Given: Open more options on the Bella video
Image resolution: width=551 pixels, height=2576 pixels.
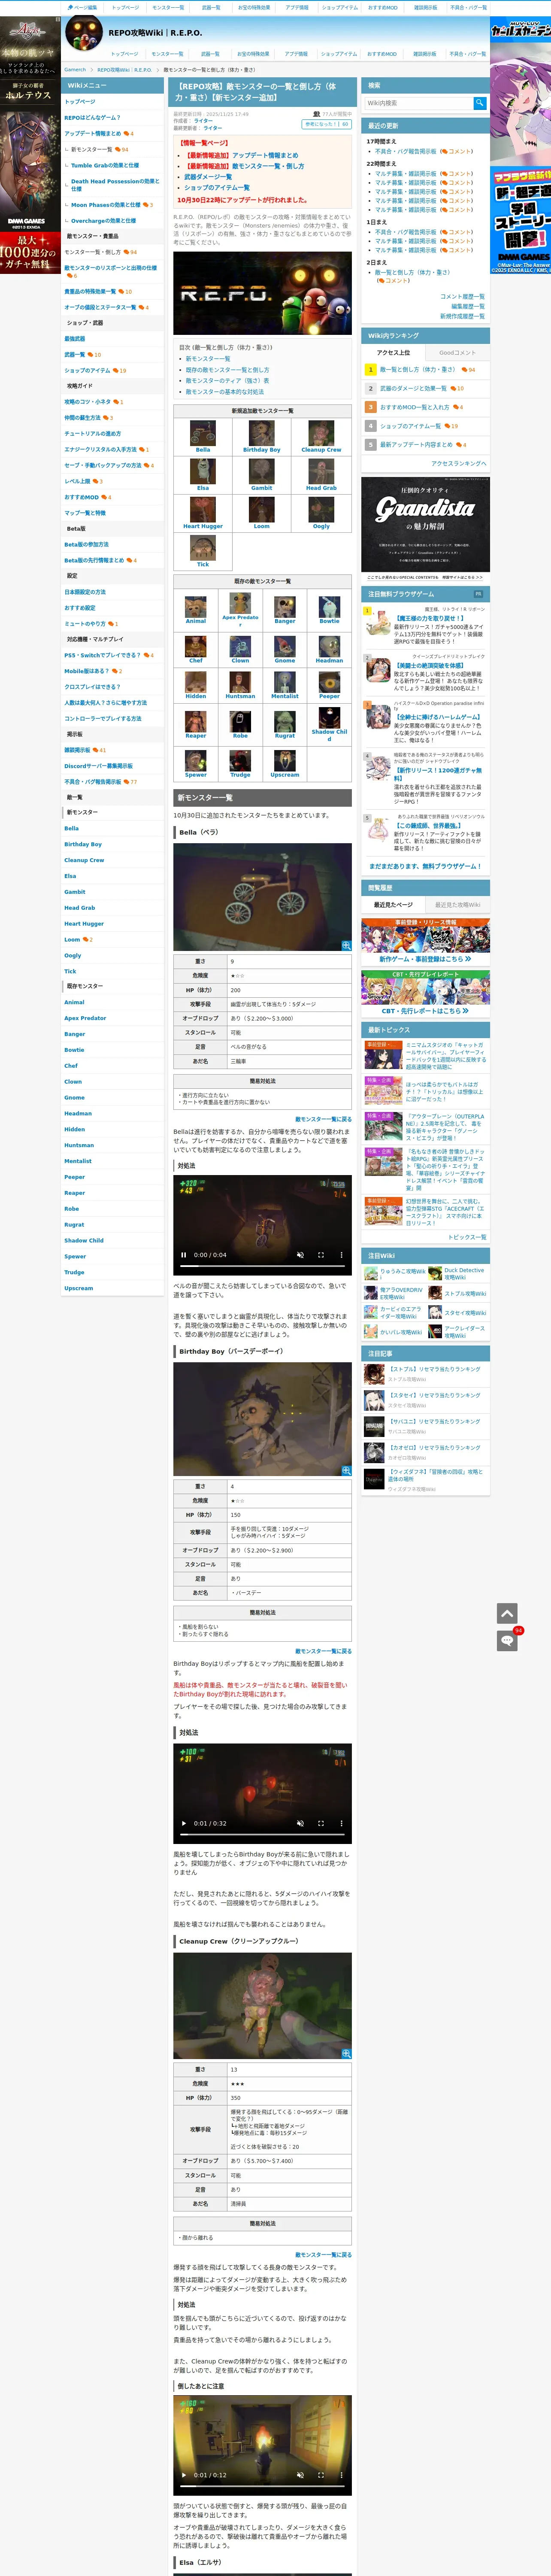Looking at the screenshot, I should coord(341,1255).
